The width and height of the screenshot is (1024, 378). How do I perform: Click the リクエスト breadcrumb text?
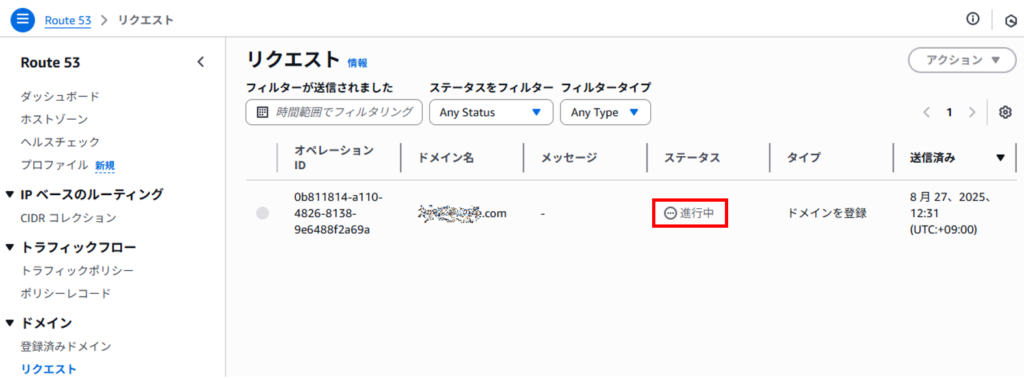pyautogui.click(x=146, y=20)
